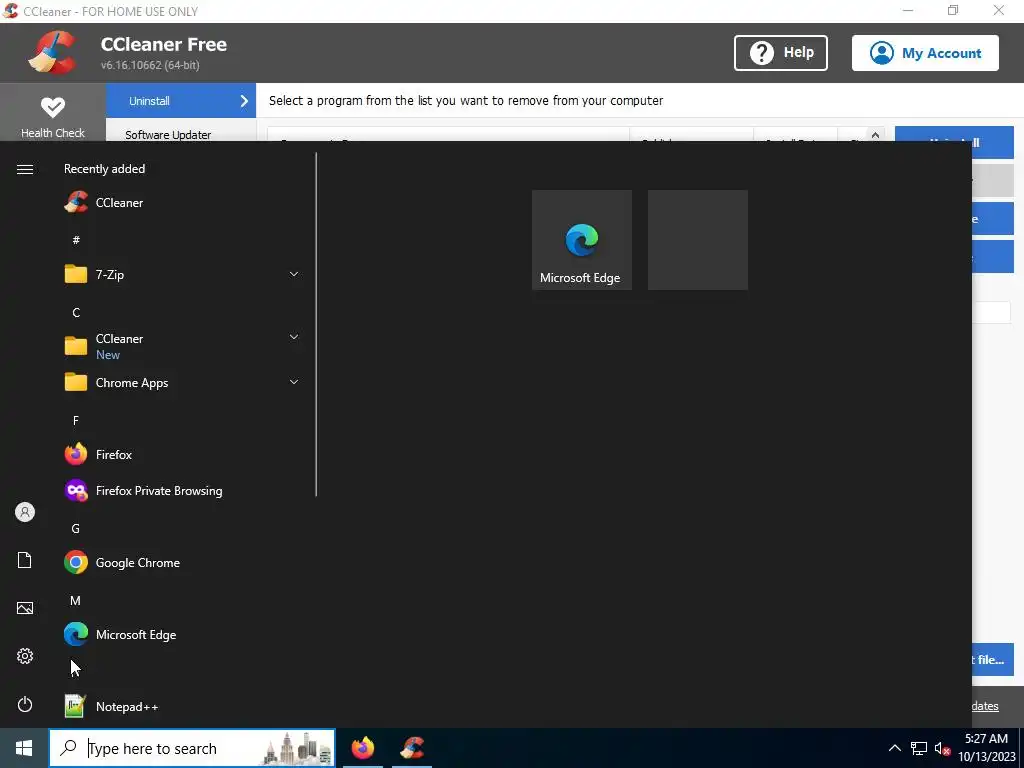
Task: Open the 7-Zip folder icon
Action: (x=76, y=274)
